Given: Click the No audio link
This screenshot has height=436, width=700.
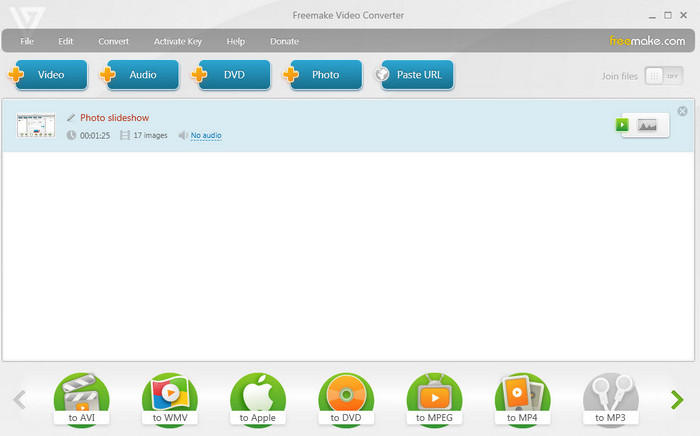Looking at the screenshot, I should click(206, 135).
